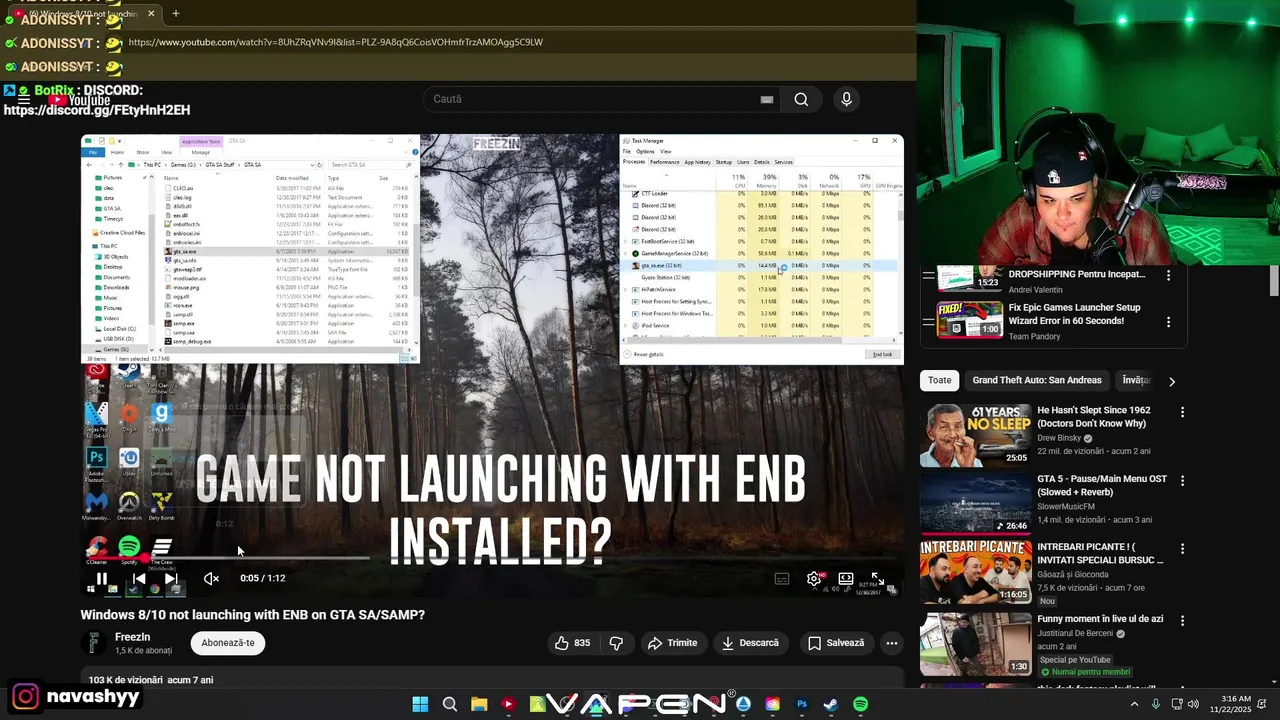The width and height of the screenshot is (1280, 720).
Task: Like the video with 835 likes
Action: (x=572, y=643)
